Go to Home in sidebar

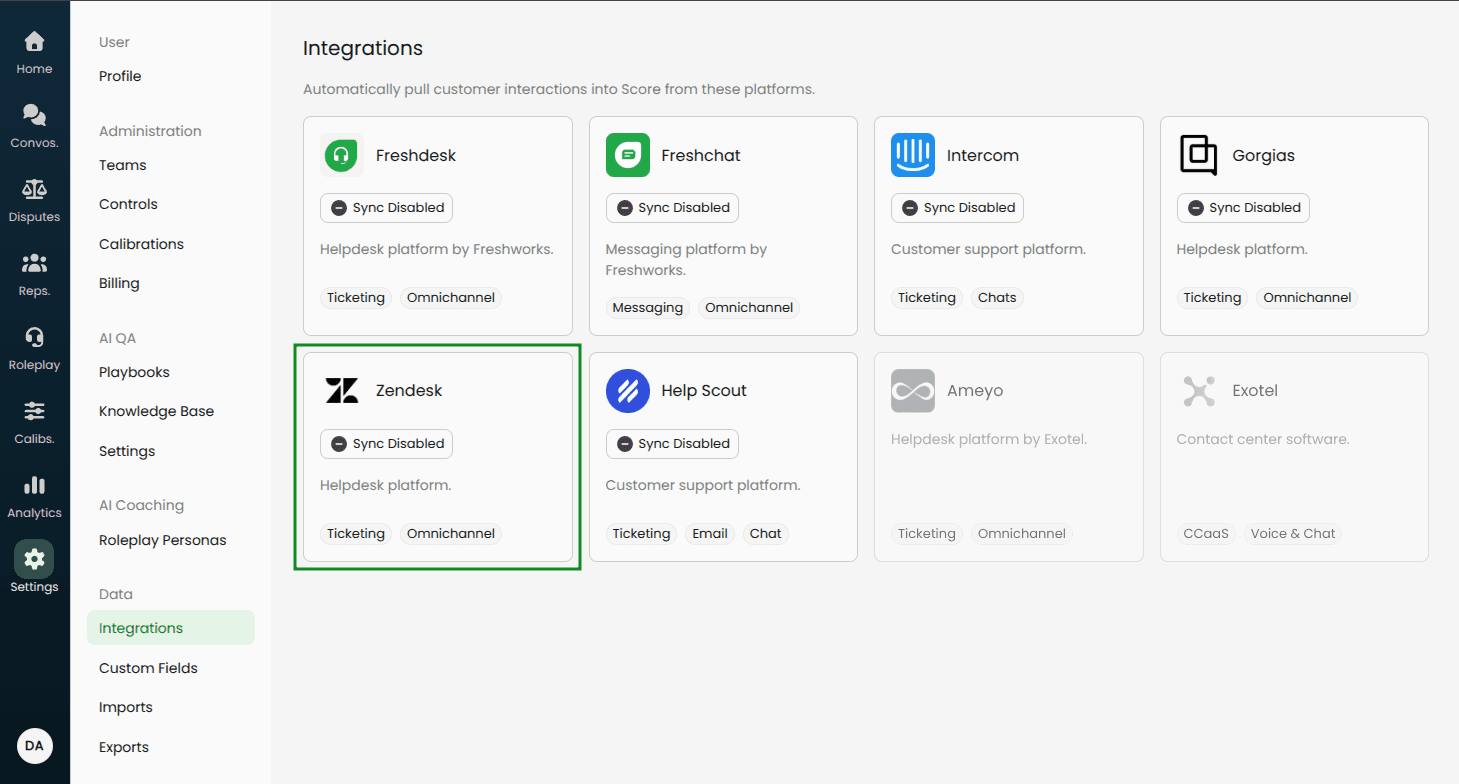(x=34, y=53)
